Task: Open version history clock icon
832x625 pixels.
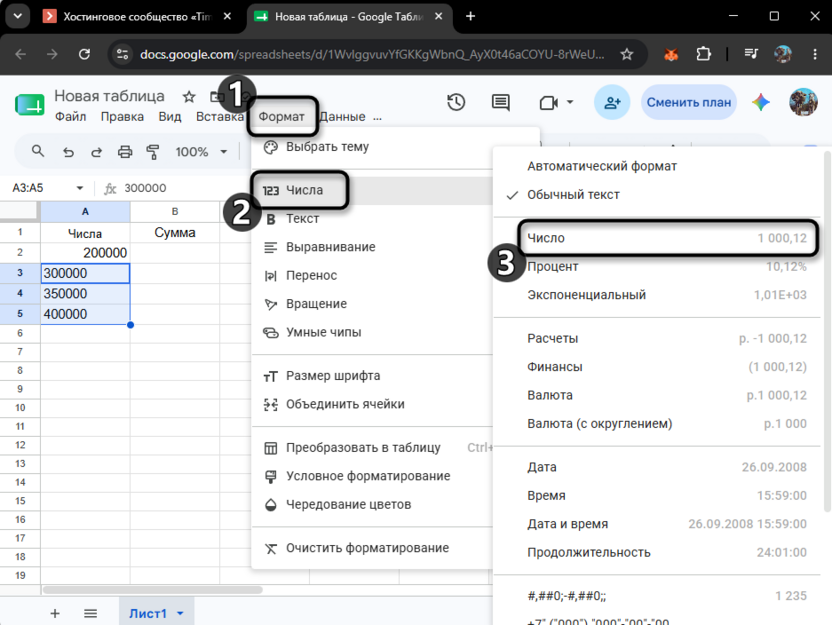Action: pos(456,102)
